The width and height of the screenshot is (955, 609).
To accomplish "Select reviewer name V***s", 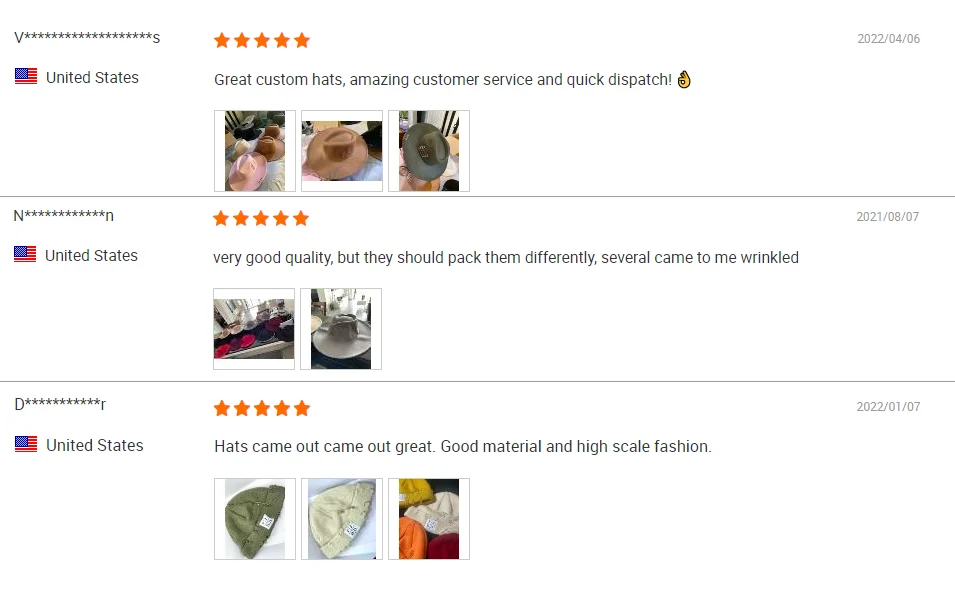I will [x=87, y=38].
